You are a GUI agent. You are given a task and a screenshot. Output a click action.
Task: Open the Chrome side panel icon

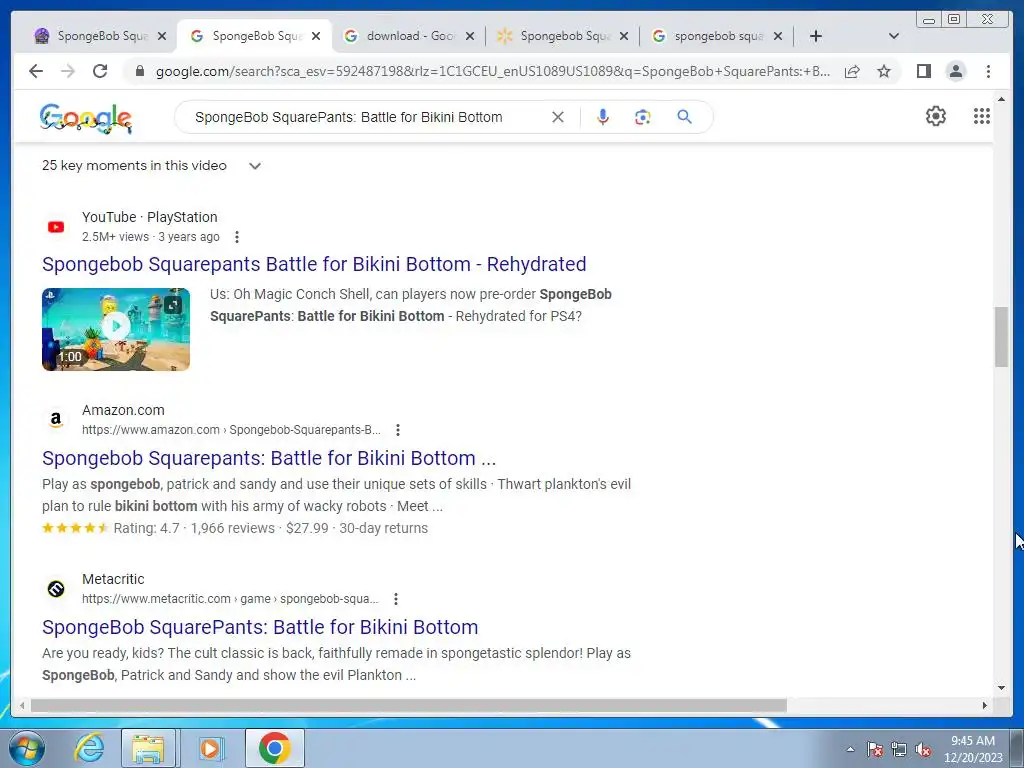(x=923, y=71)
